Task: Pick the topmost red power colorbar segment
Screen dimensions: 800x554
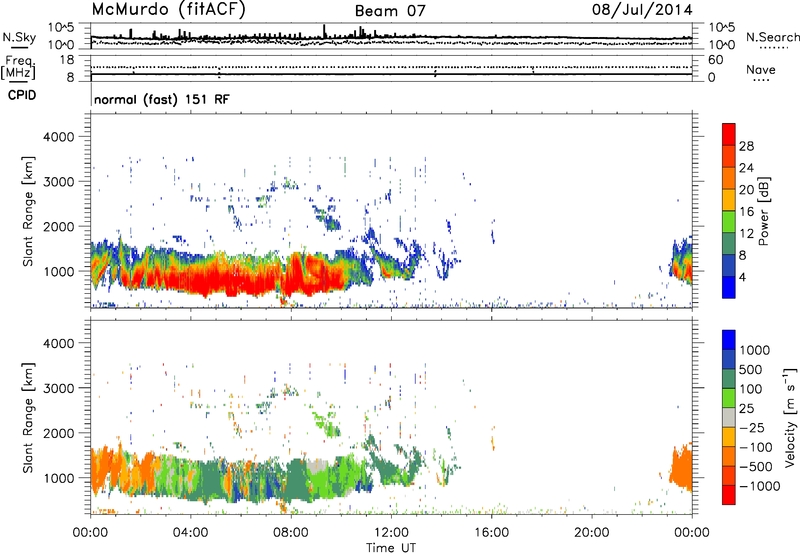Action: [729, 134]
